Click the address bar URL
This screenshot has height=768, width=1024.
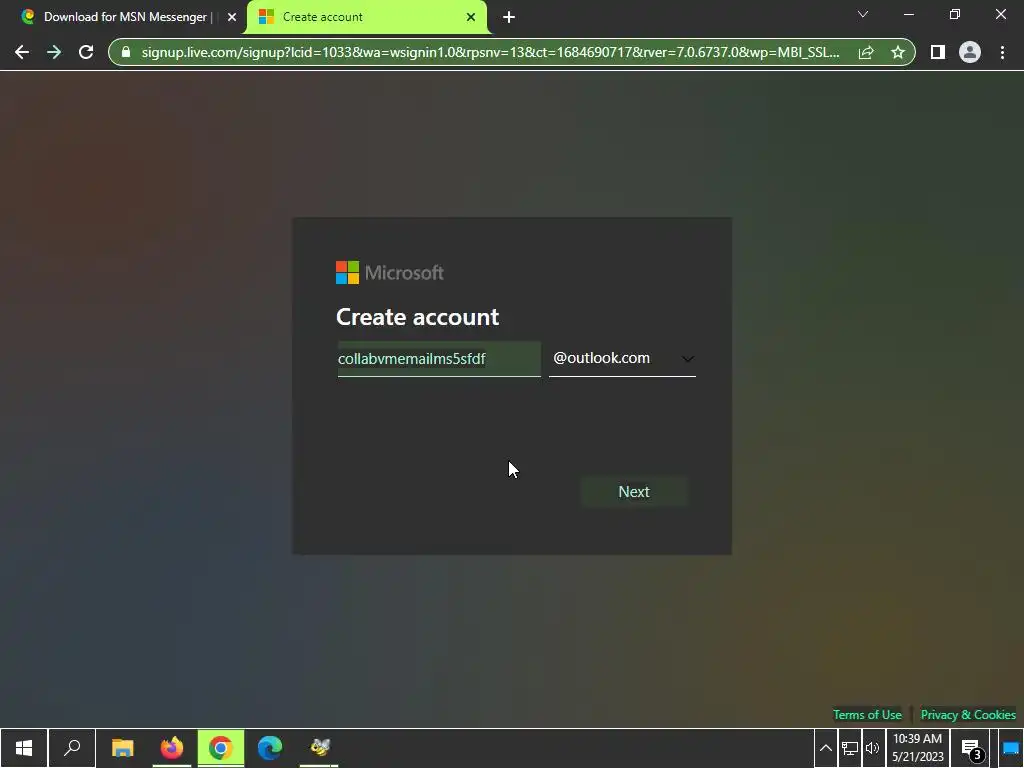click(x=490, y=52)
